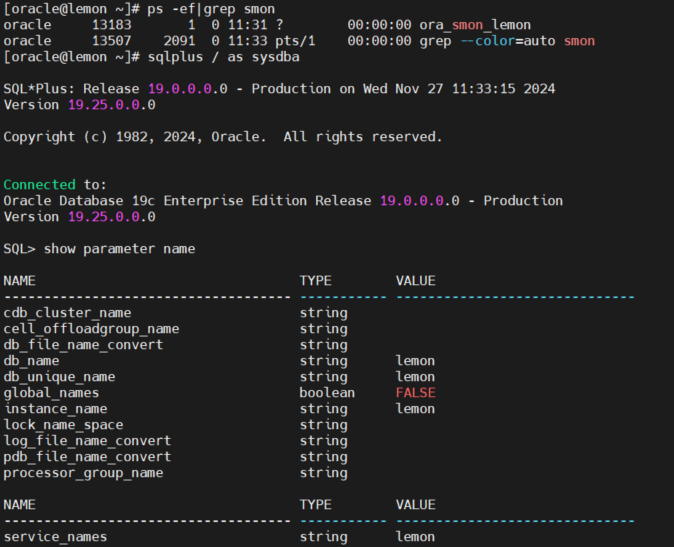Click 'Version 19.25.0.0.0' below the SQL*Plus banner
Screen dimensions: 674x547
click(80, 105)
